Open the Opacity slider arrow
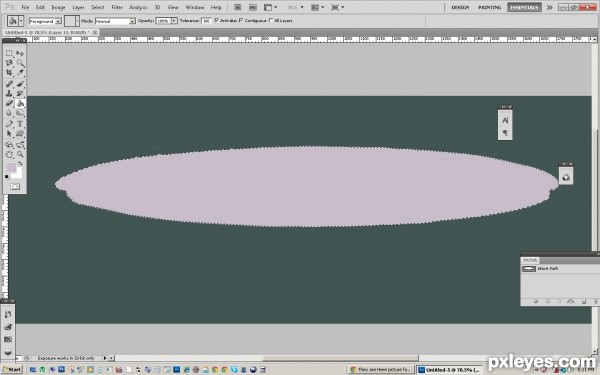The image size is (600, 375). point(174,21)
